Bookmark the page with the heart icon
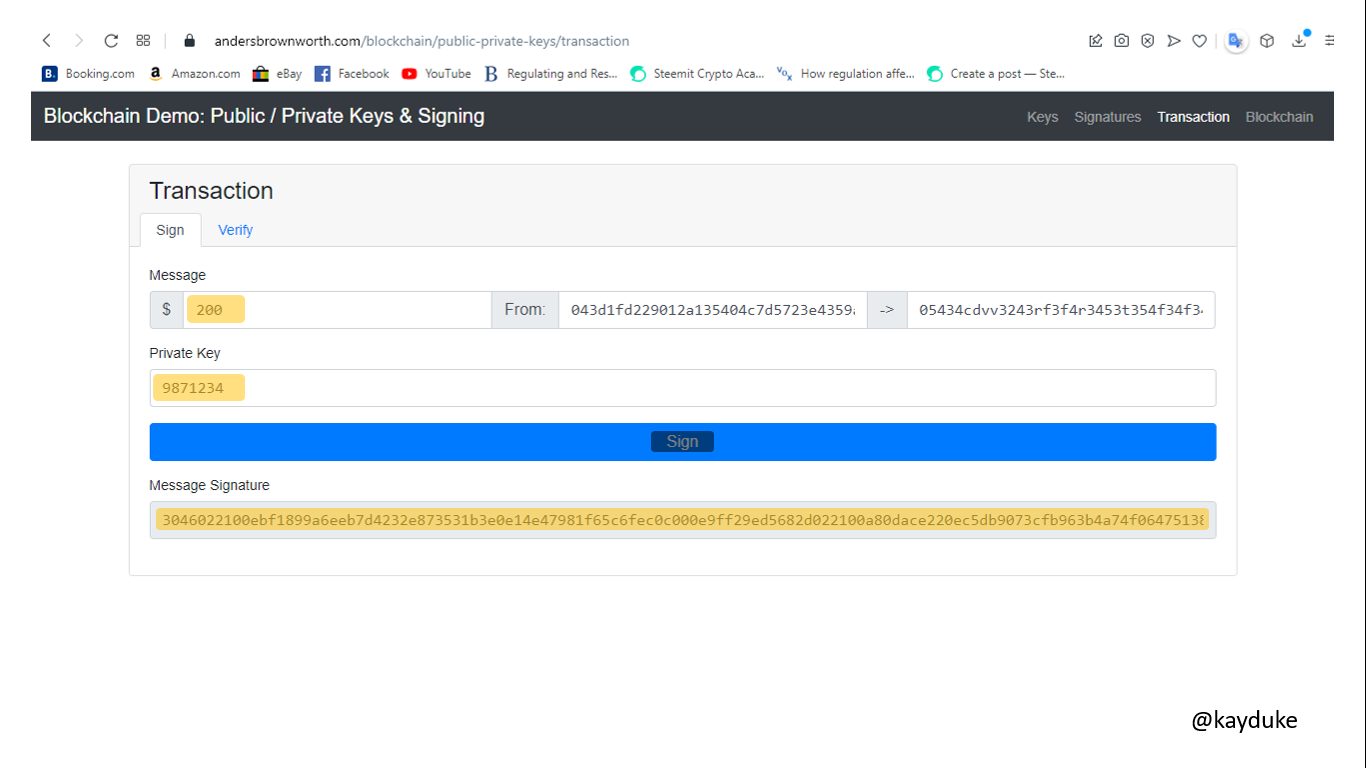The image size is (1366, 768). coord(1199,41)
